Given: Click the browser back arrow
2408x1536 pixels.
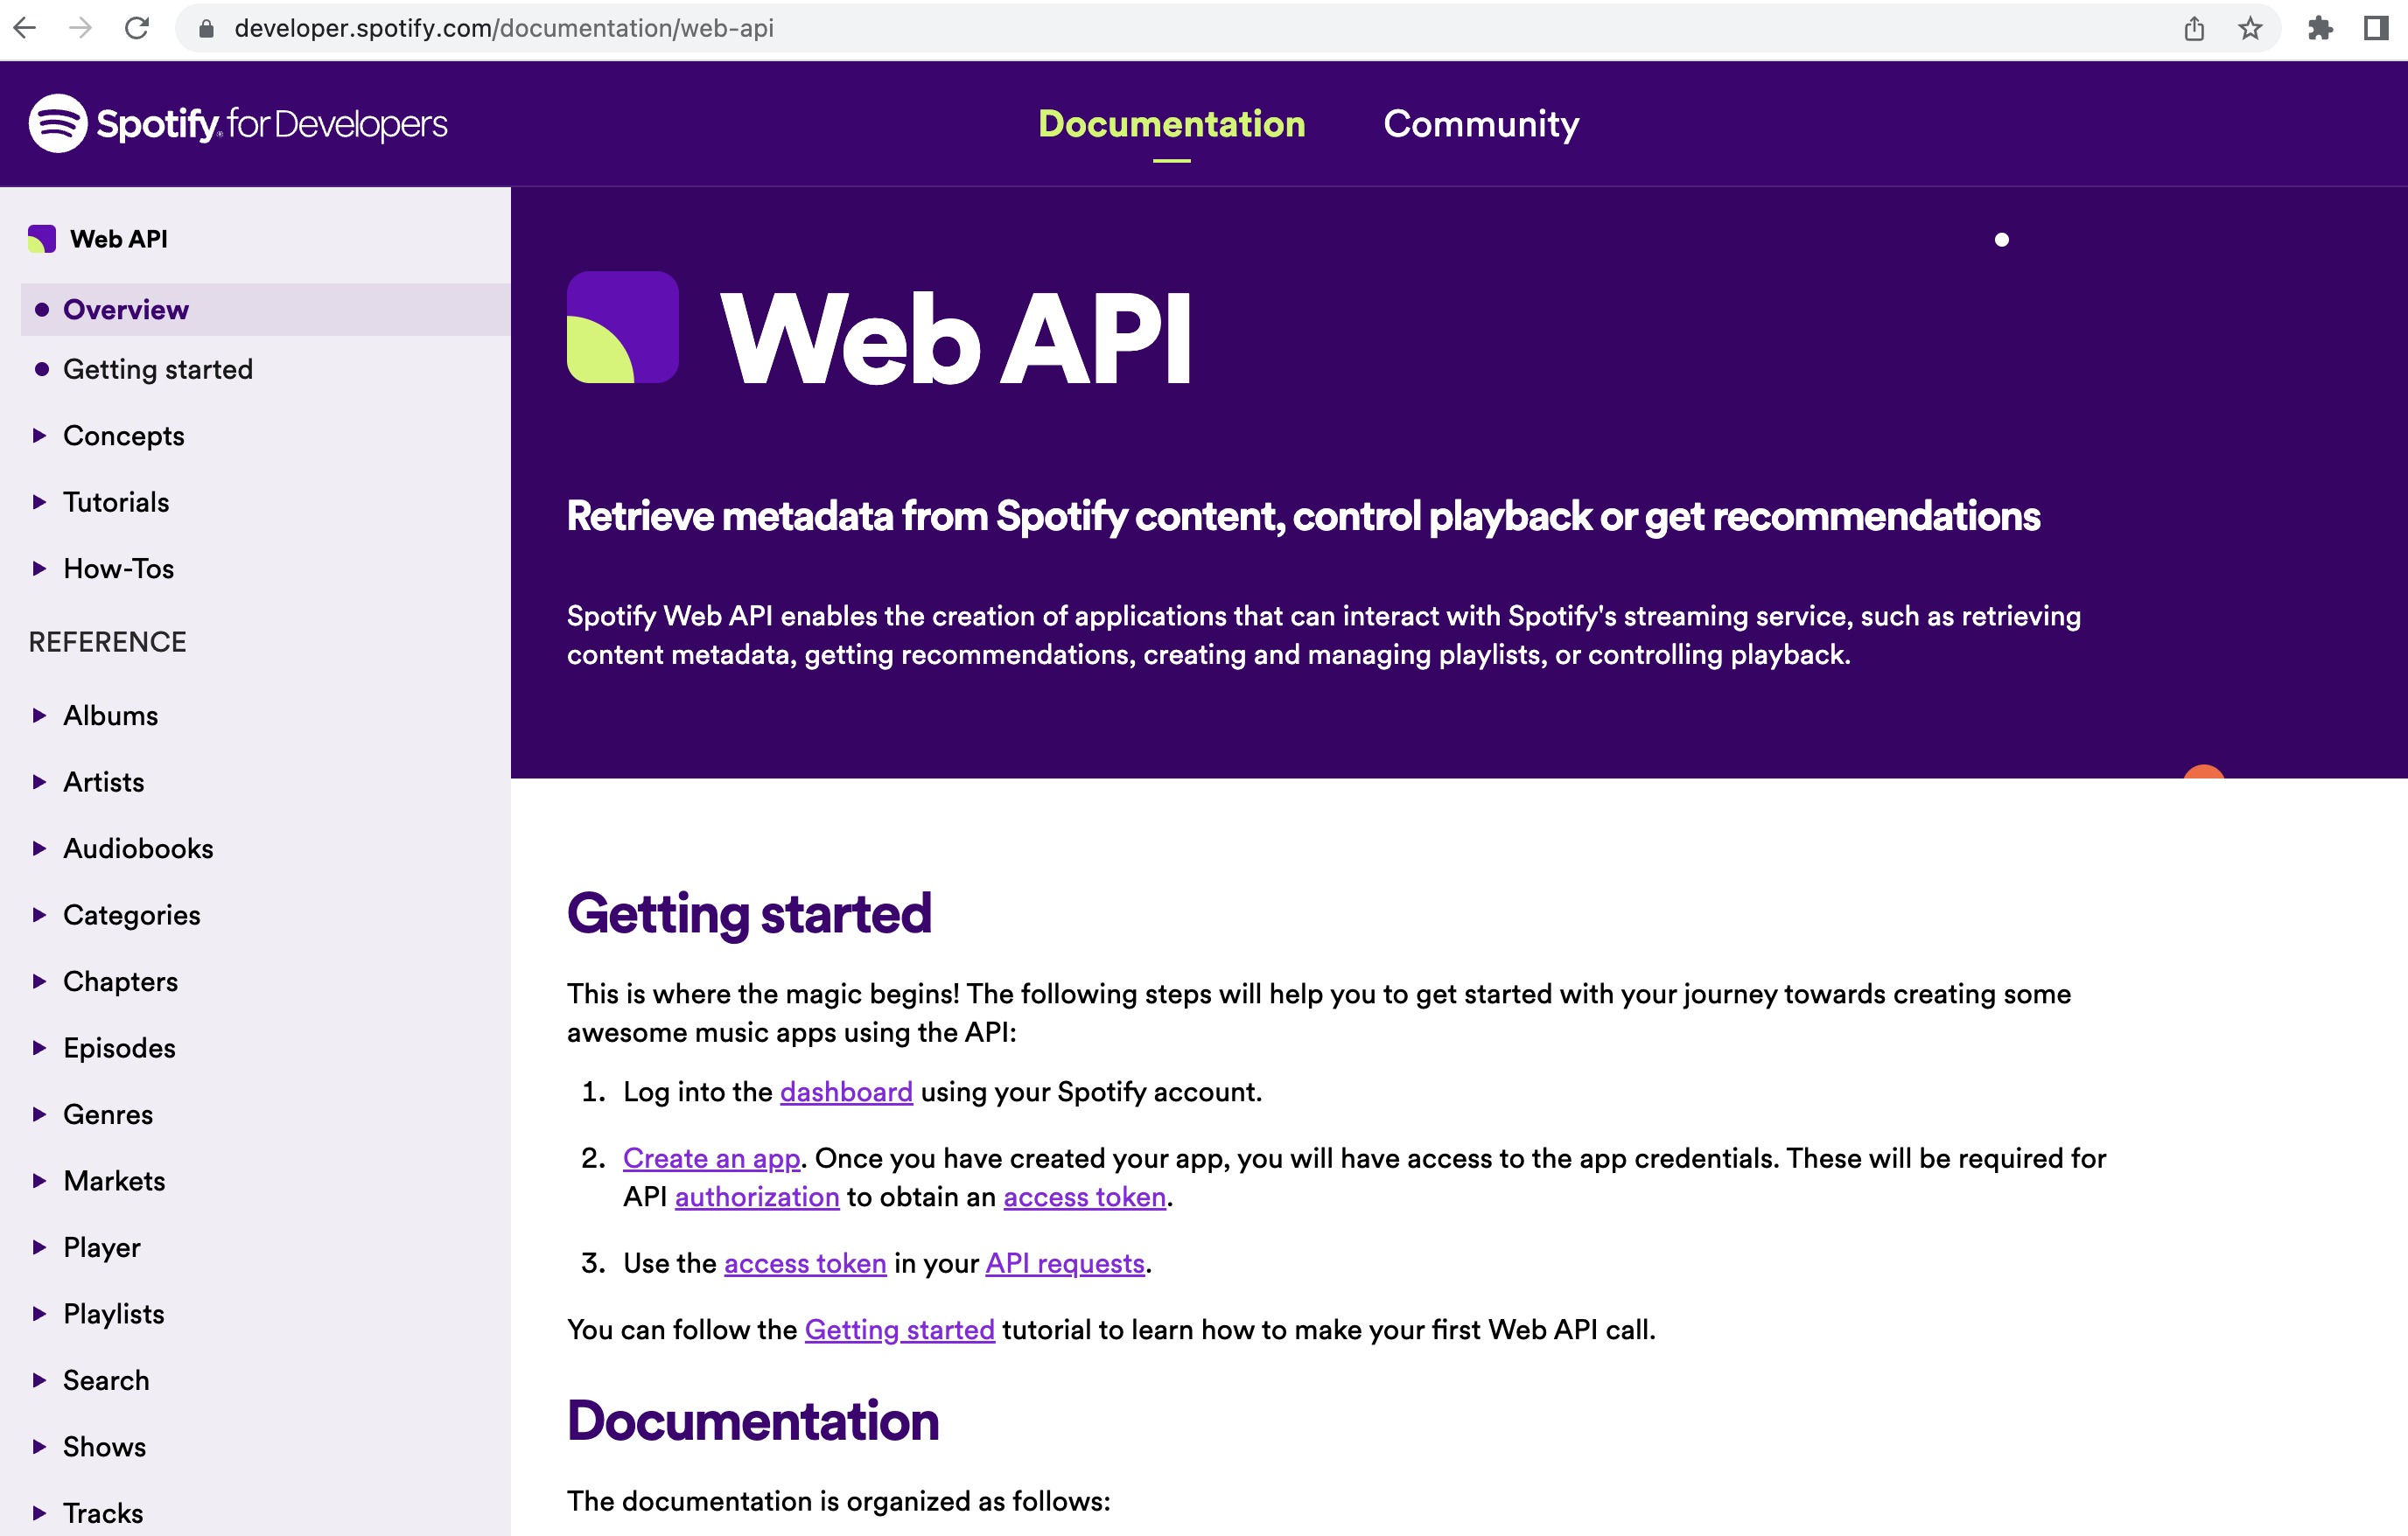Looking at the screenshot, I should 26,28.
